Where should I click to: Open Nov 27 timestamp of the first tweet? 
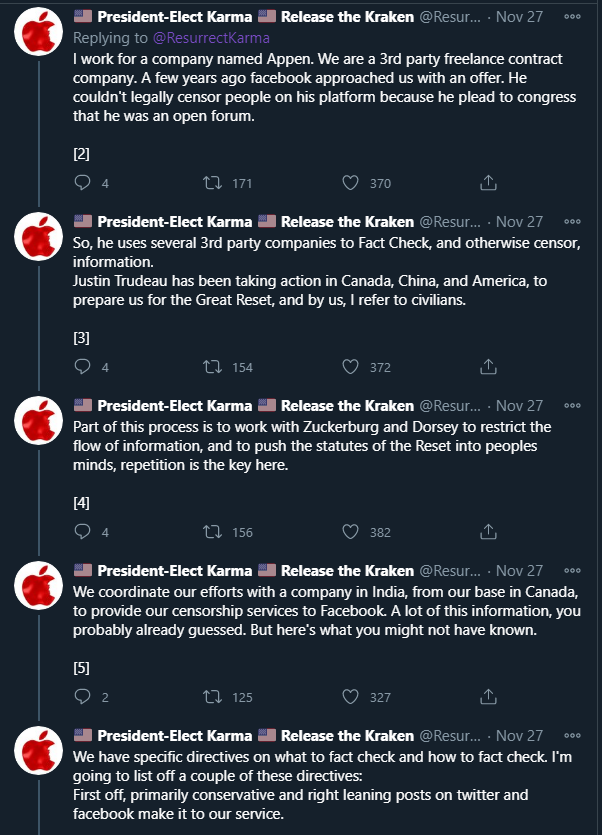tap(519, 17)
